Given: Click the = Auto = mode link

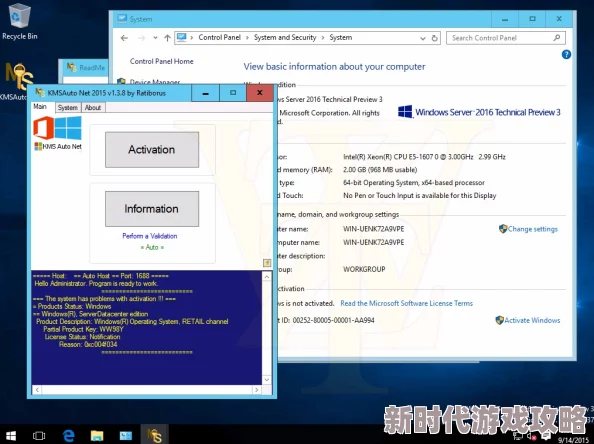Looking at the screenshot, I should click(152, 247).
